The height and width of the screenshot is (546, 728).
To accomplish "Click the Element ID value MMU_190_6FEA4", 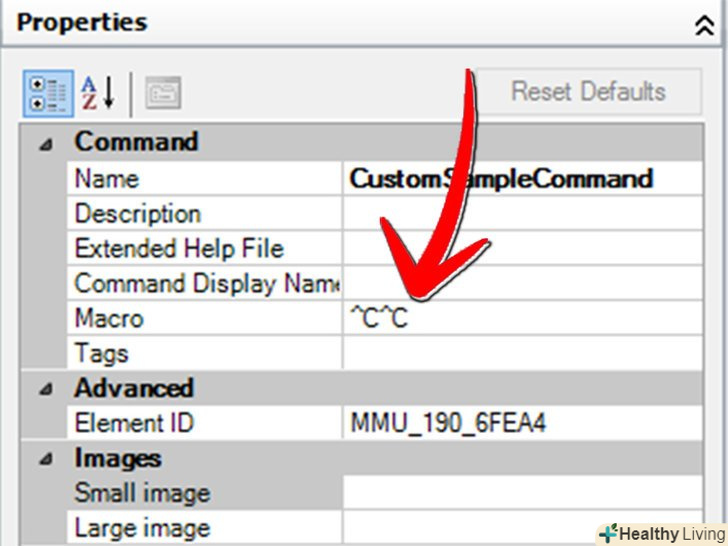I will coord(448,423).
